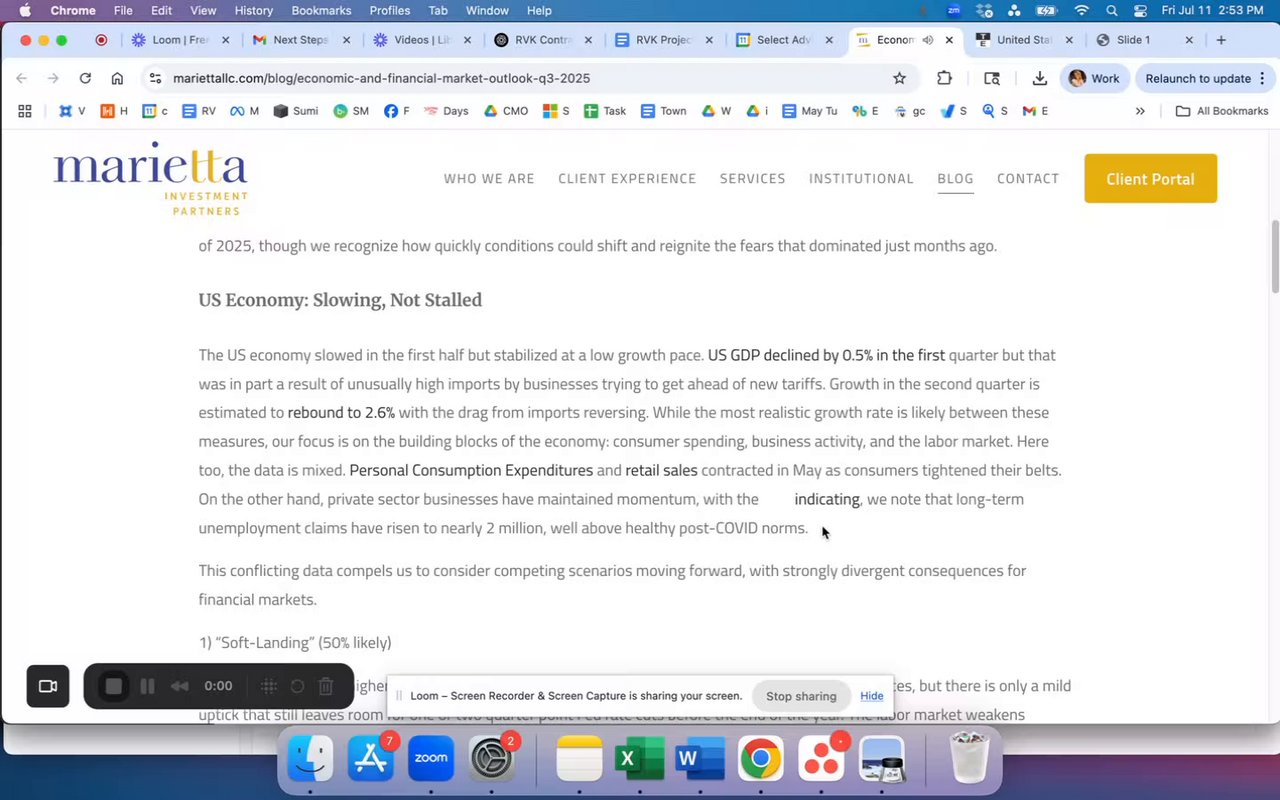Open the CMO bookmark
The image size is (1280, 800).
506,111
